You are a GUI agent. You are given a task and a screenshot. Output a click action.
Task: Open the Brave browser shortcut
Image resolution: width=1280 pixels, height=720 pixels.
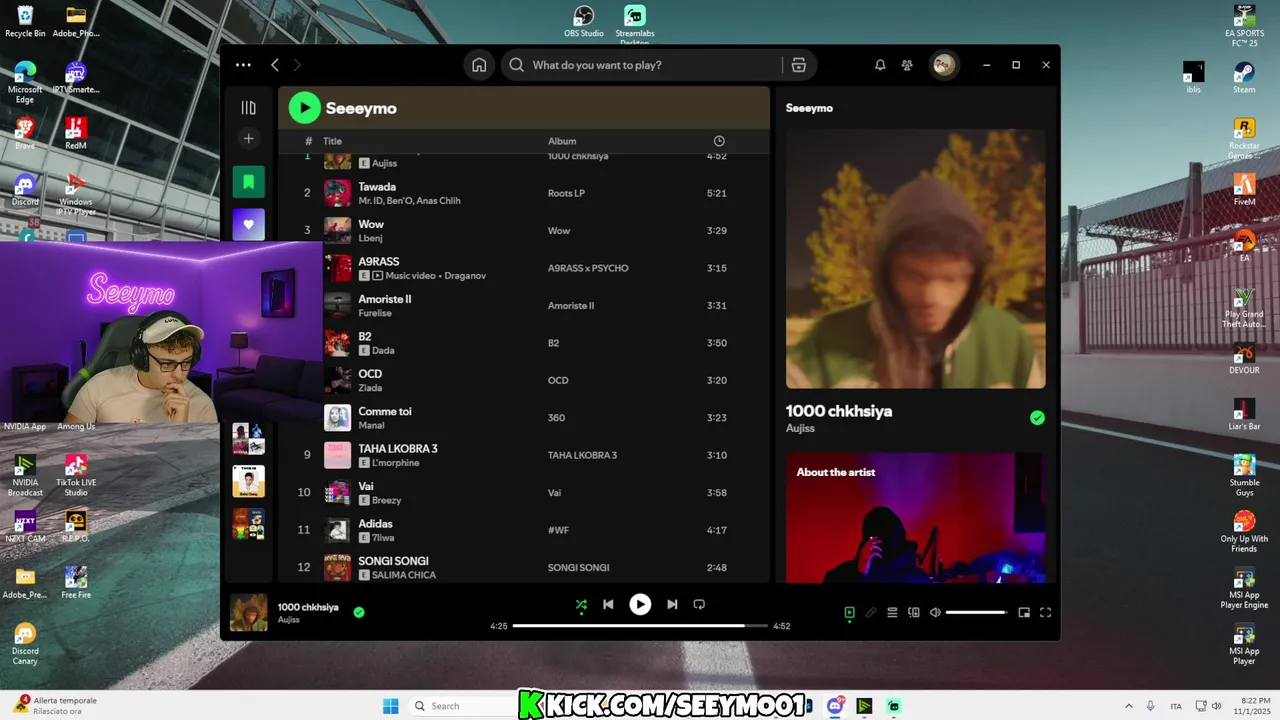click(x=25, y=133)
